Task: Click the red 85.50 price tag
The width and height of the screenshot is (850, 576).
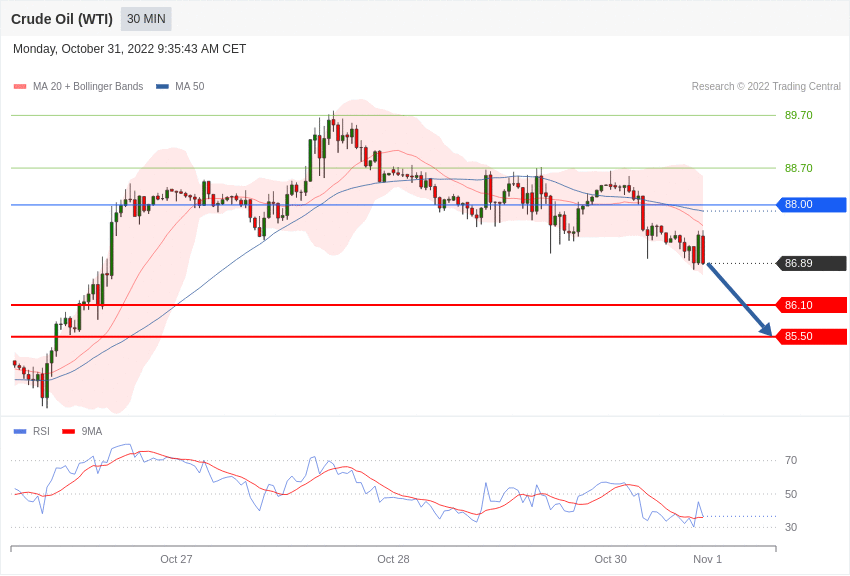Action: pos(811,337)
